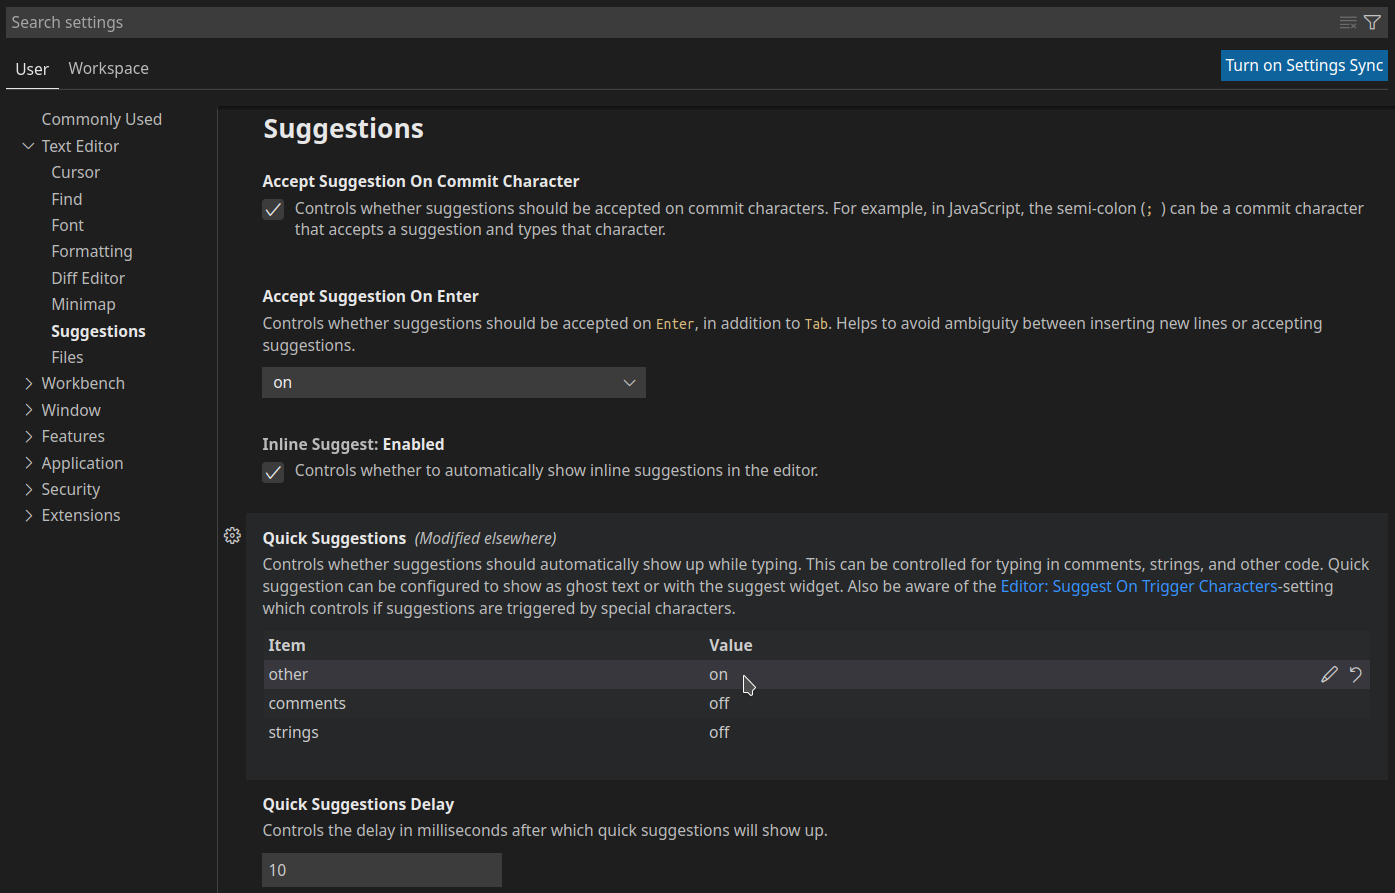Viewport: 1395px width, 893px height.
Task: Reset the 'other' row with undo icon
Action: coord(1356,674)
